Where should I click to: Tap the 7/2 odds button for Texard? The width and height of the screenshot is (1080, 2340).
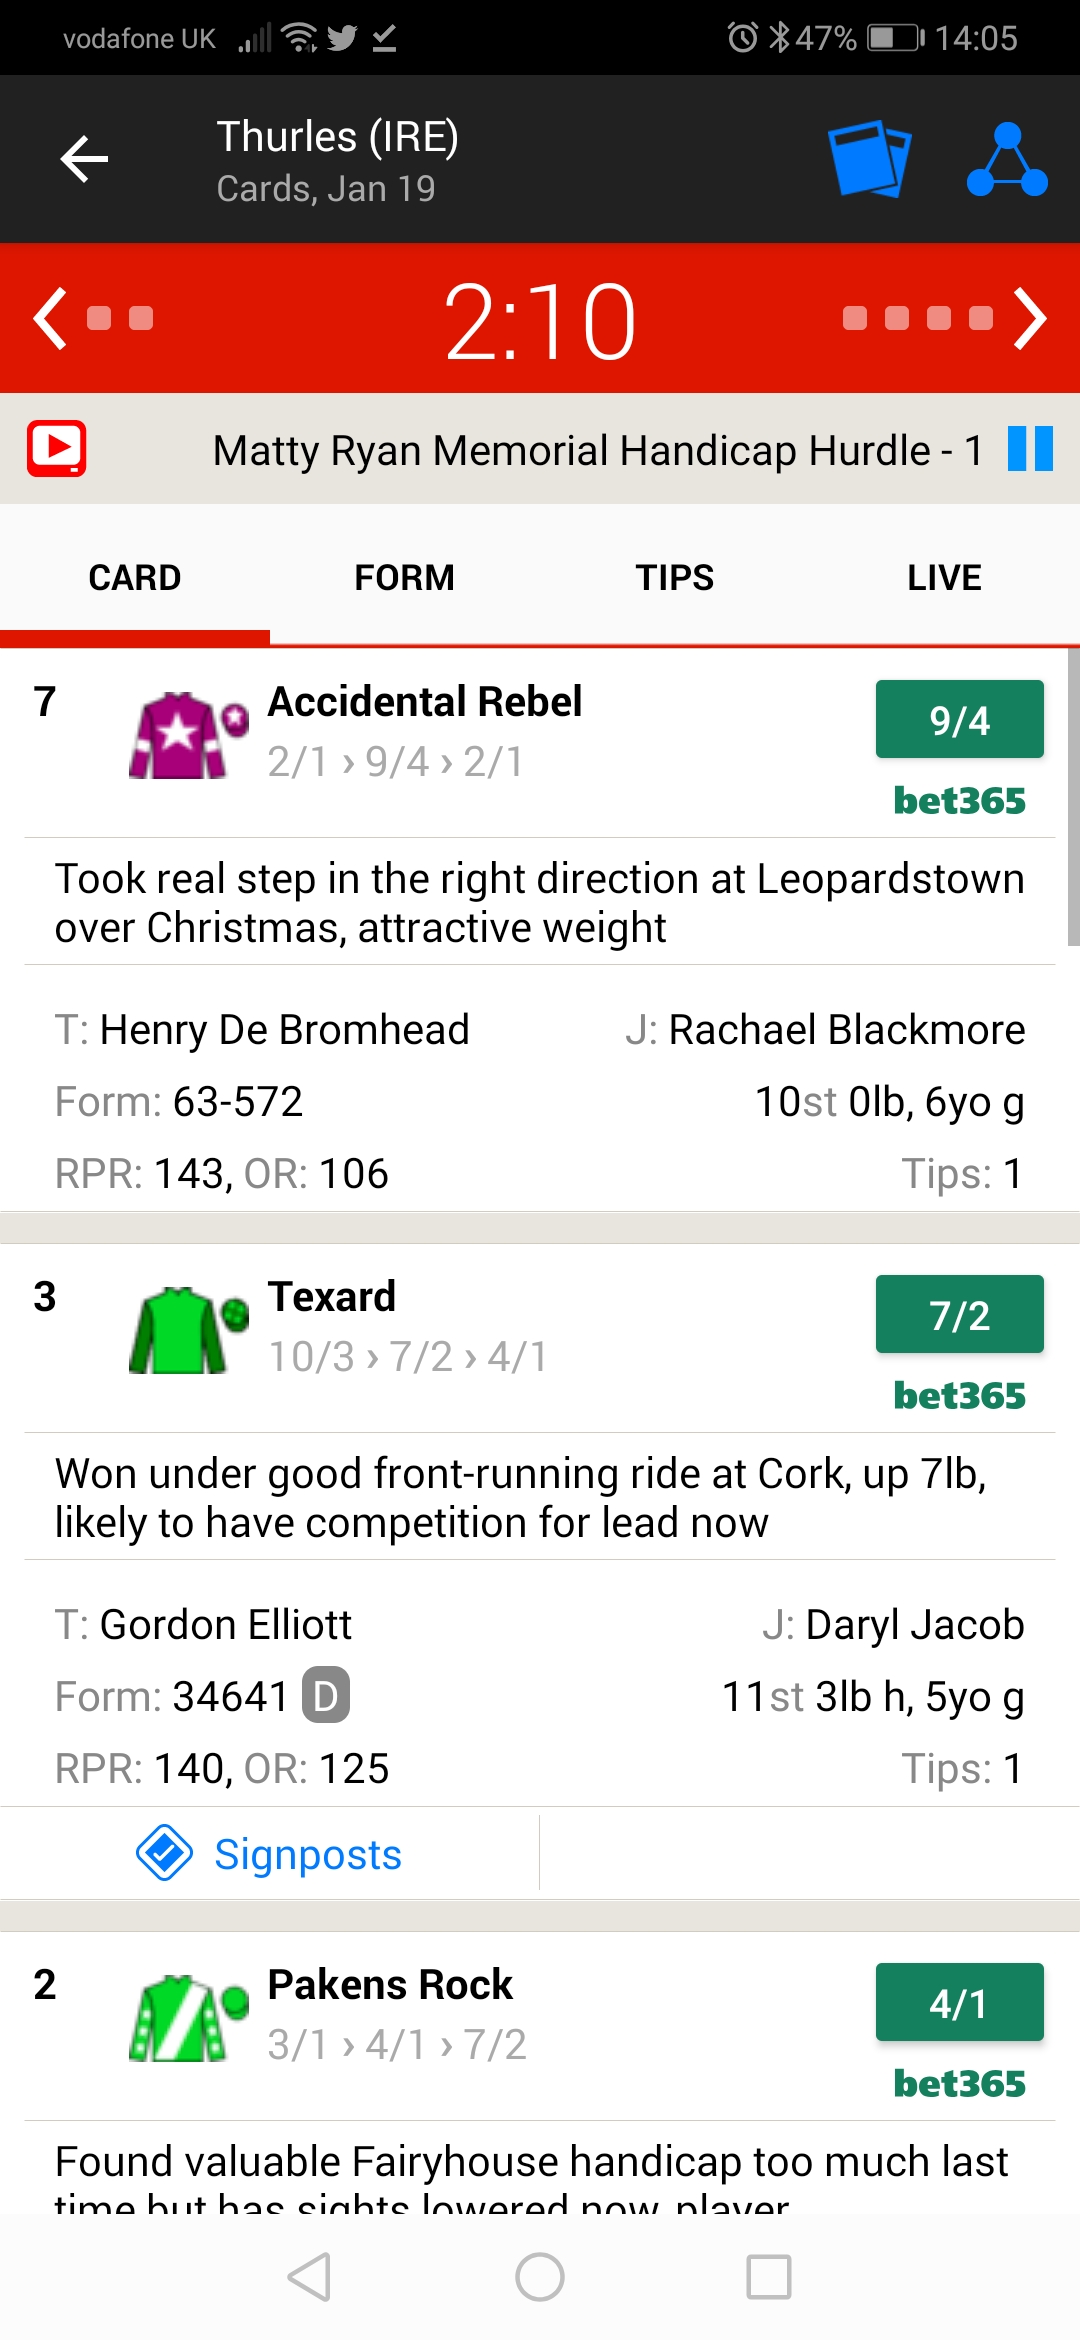[x=960, y=1314]
